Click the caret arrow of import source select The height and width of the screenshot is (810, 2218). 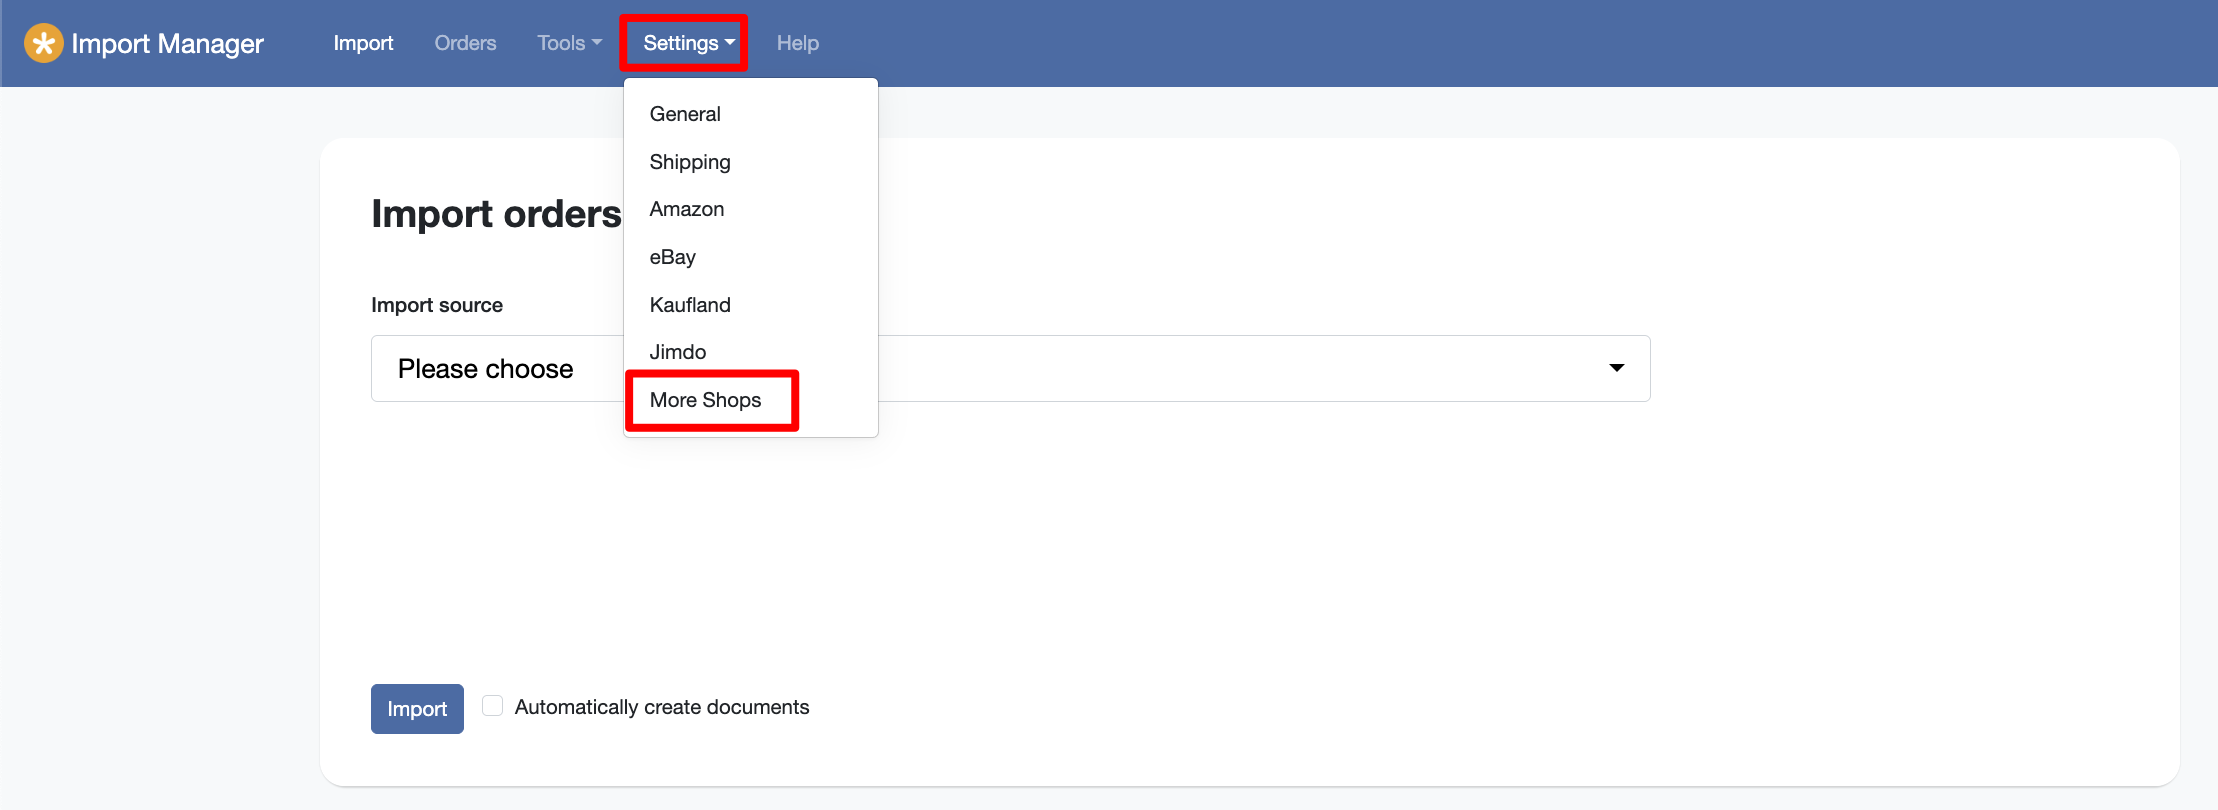1616,369
